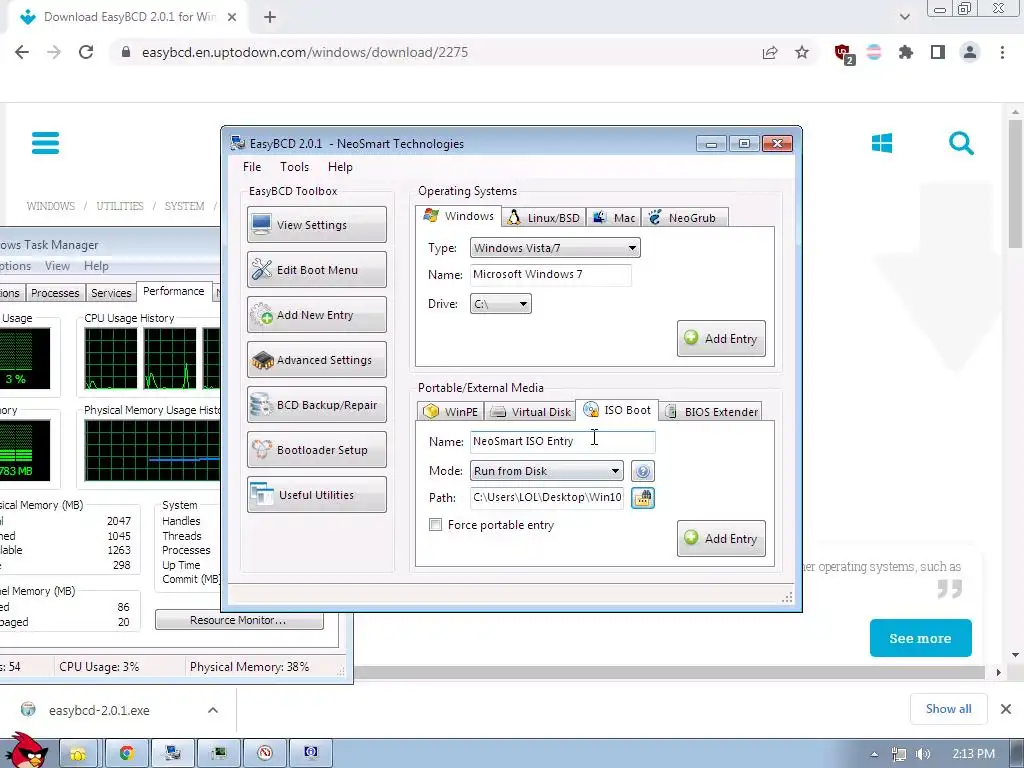Open Task Manager Help menu

(x=96, y=266)
